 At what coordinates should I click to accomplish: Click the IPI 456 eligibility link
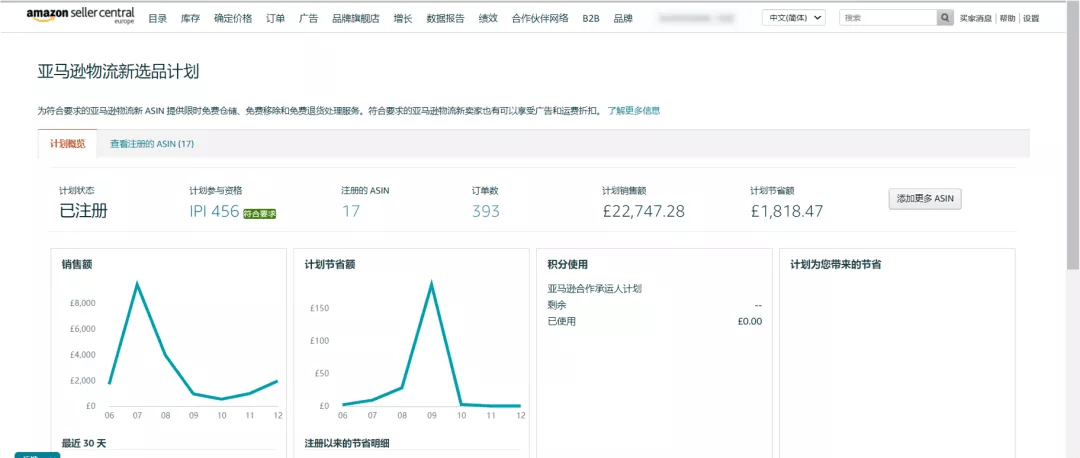click(x=214, y=211)
